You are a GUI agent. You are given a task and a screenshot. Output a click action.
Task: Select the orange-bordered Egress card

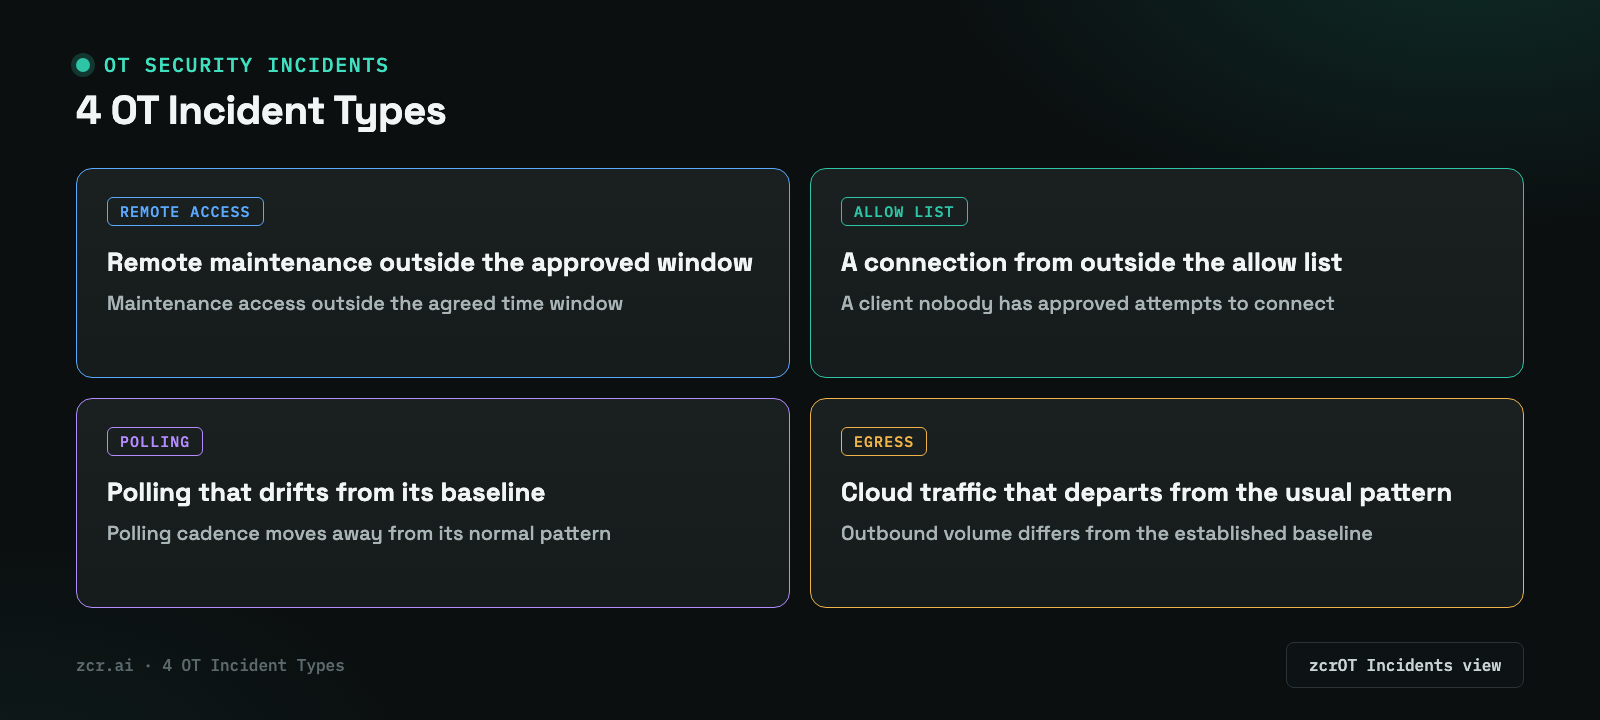click(x=1167, y=503)
